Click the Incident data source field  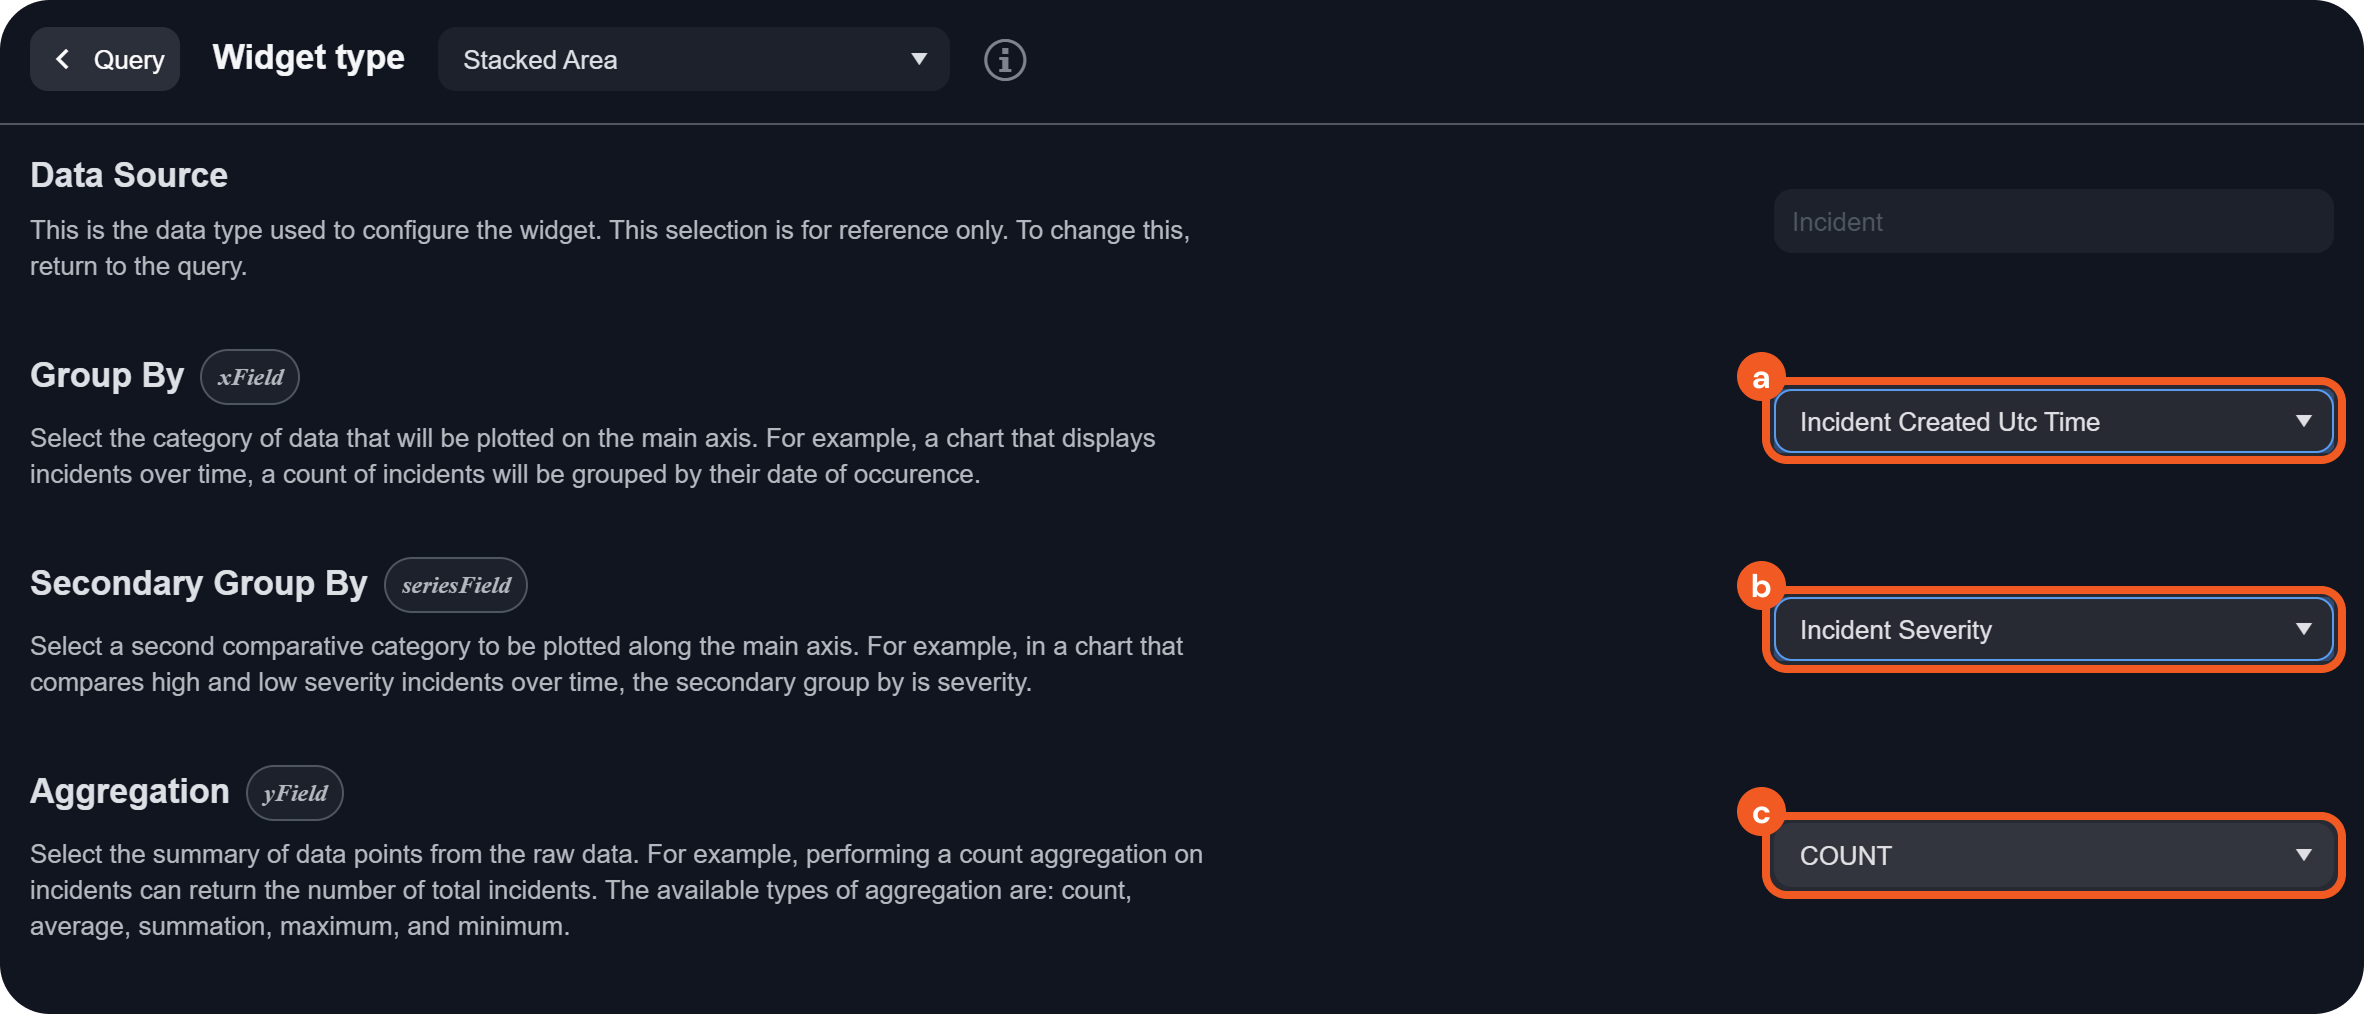(x=2052, y=222)
